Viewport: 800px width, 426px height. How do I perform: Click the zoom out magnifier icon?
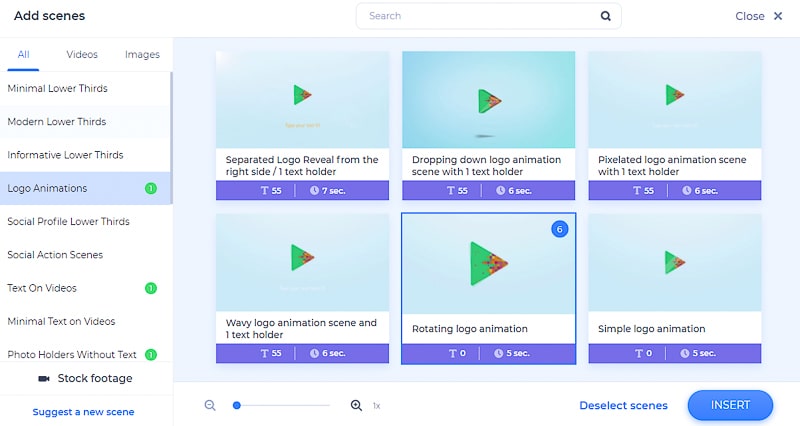[210, 405]
